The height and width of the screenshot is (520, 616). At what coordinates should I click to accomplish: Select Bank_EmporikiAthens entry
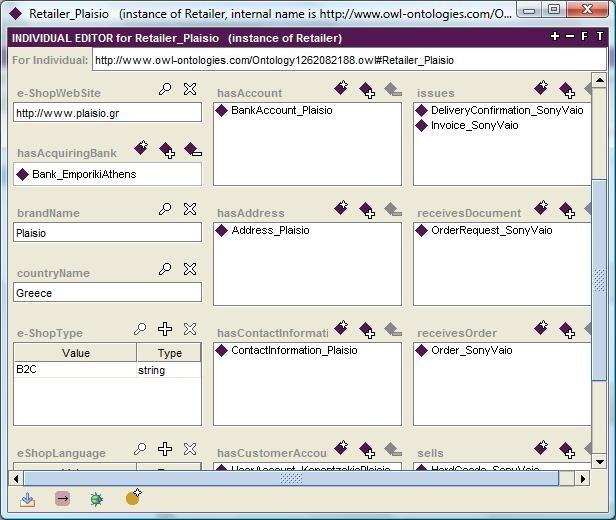click(77, 174)
